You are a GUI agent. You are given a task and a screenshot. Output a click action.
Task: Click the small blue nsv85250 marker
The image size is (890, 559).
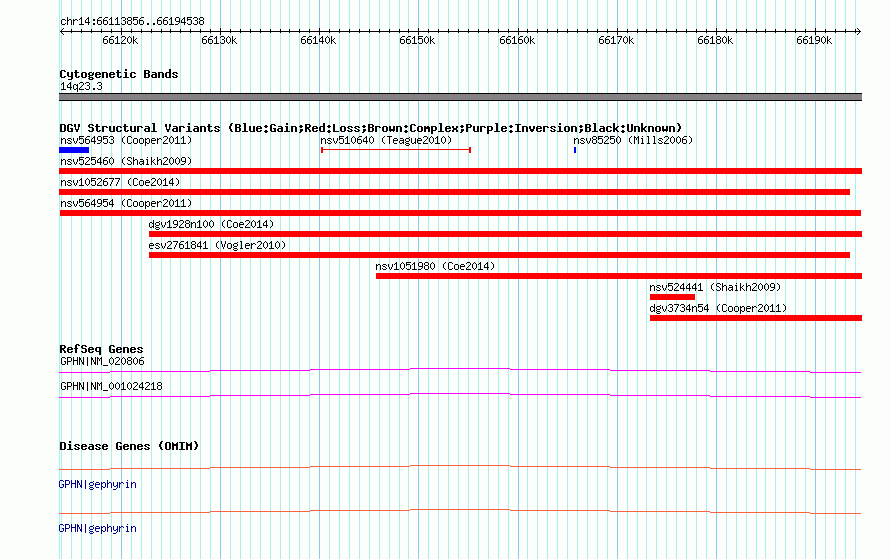(x=575, y=150)
